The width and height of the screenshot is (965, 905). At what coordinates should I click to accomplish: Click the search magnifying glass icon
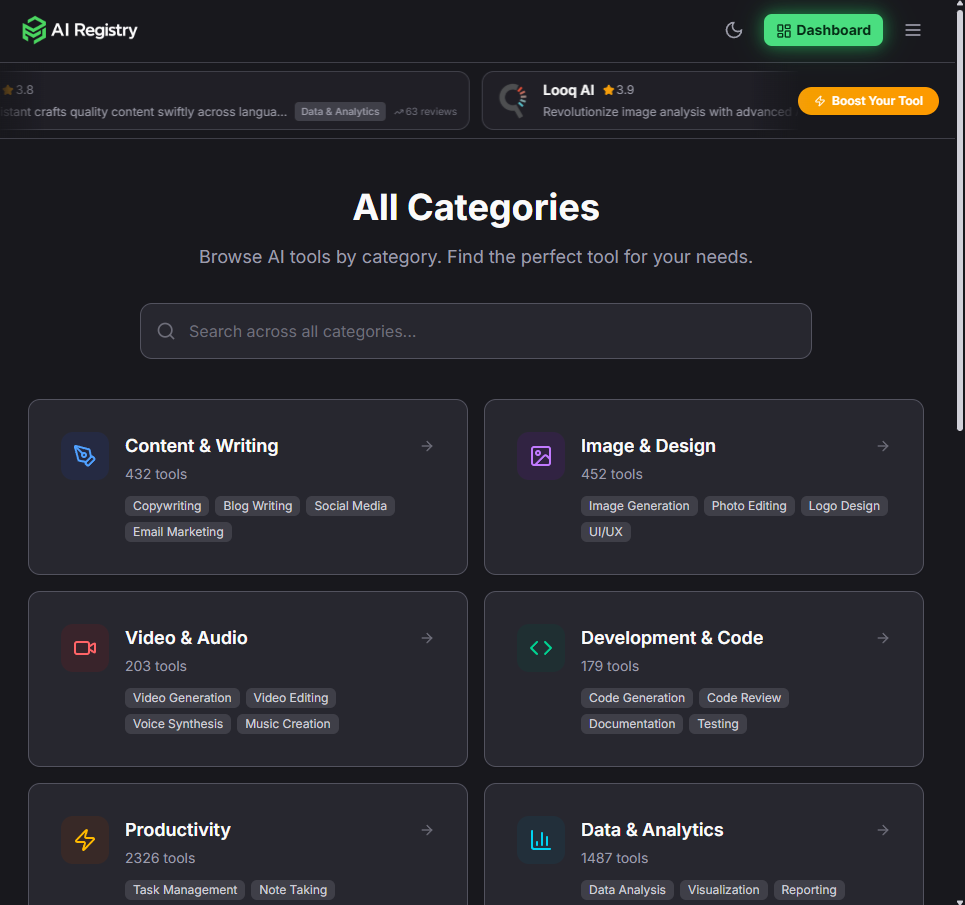[166, 330]
